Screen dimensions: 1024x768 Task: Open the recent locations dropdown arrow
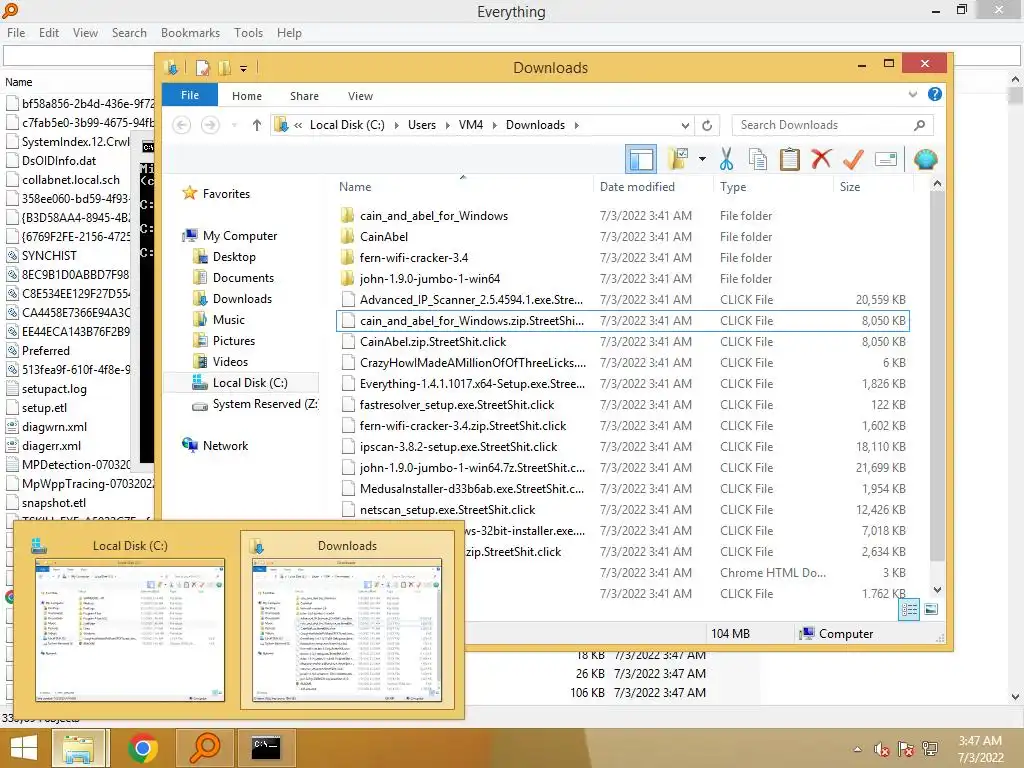pos(234,125)
